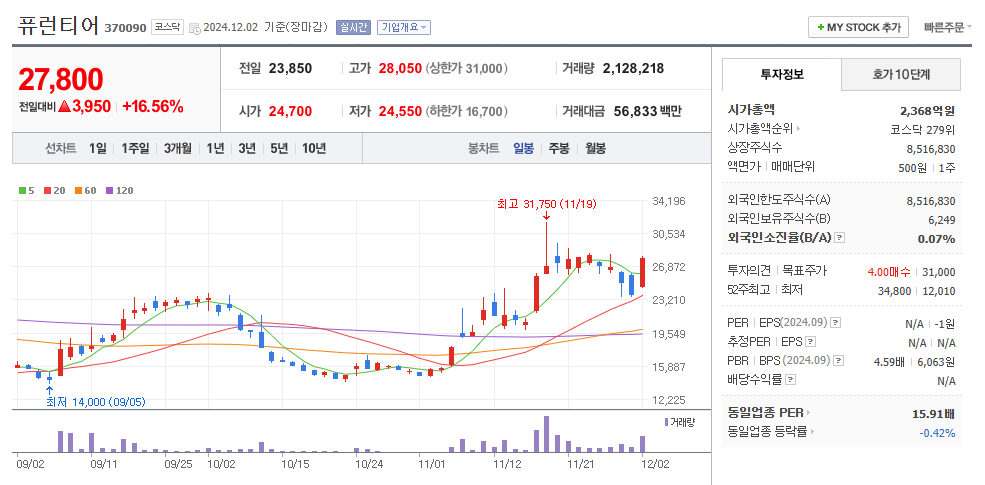Click the 거래량 purple legend marker
The height and width of the screenshot is (485, 985).
coord(667,422)
